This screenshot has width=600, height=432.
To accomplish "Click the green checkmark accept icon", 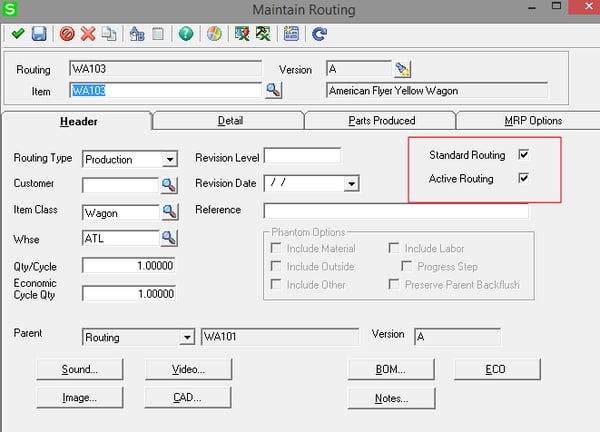I will pos(18,34).
